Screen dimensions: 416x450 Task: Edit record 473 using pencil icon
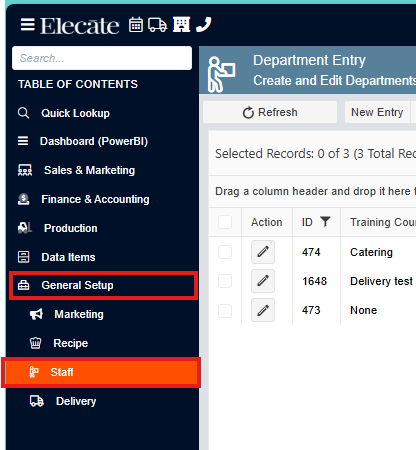tap(263, 310)
